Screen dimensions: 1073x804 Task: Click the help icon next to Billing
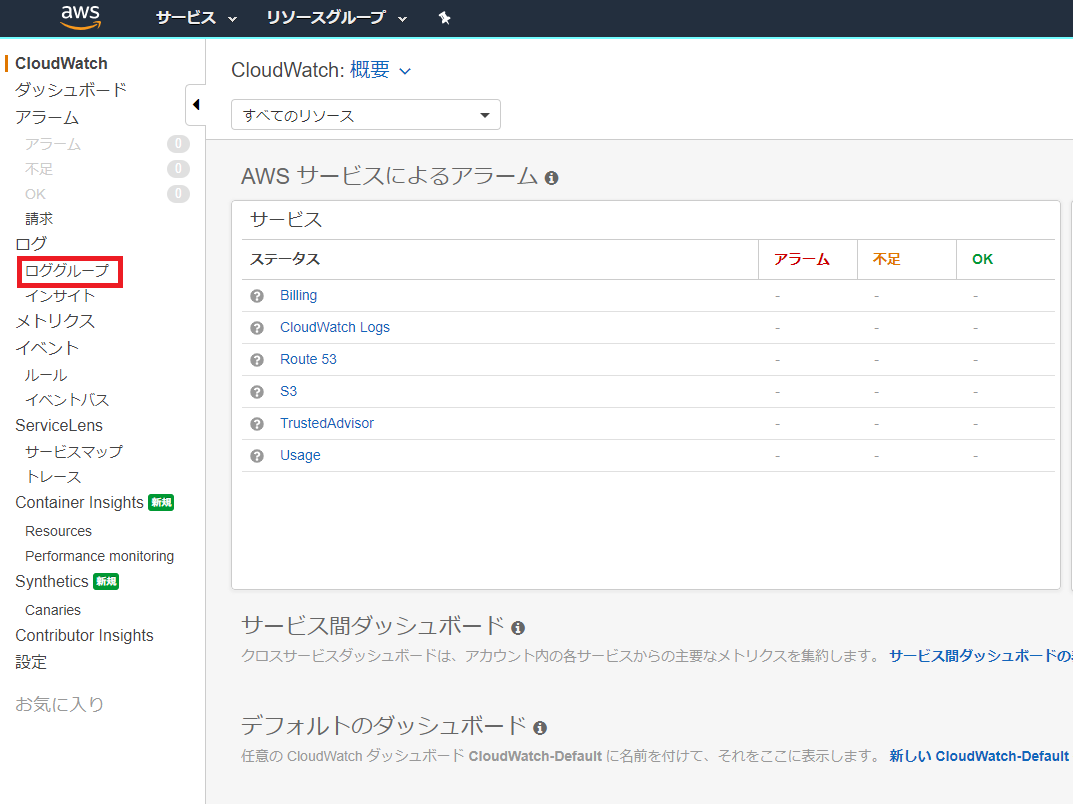pos(257,295)
